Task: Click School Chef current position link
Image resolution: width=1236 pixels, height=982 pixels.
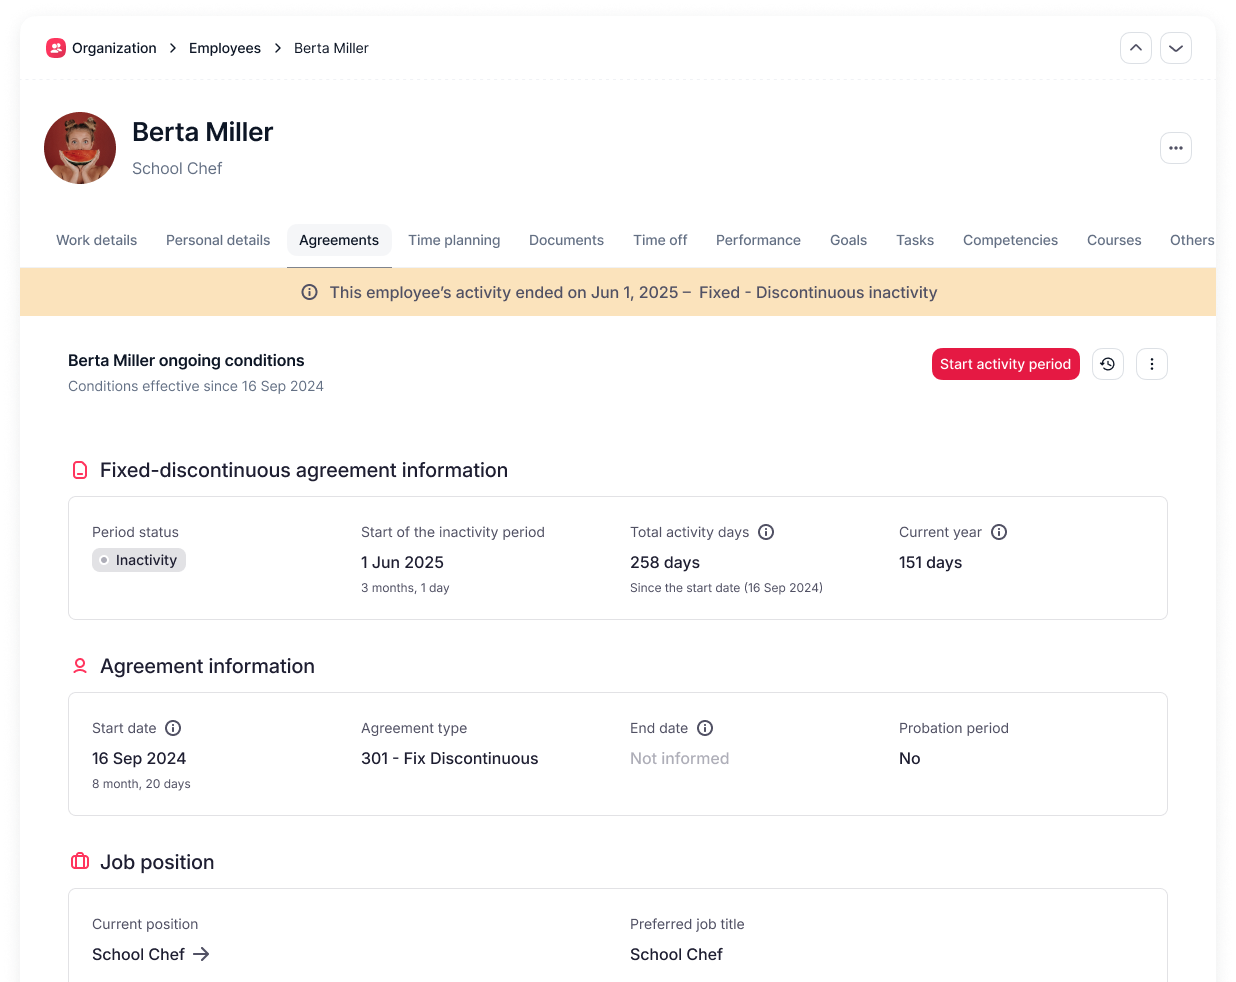Action: tap(138, 954)
